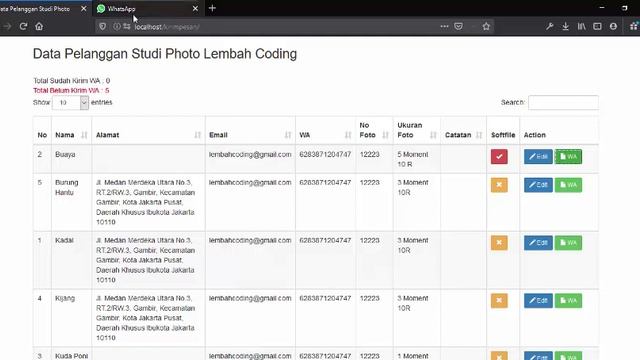Screen dimensions: 640x360
Task: Toggle the orange softfile X for Burung Hantu
Action: point(499,185)
